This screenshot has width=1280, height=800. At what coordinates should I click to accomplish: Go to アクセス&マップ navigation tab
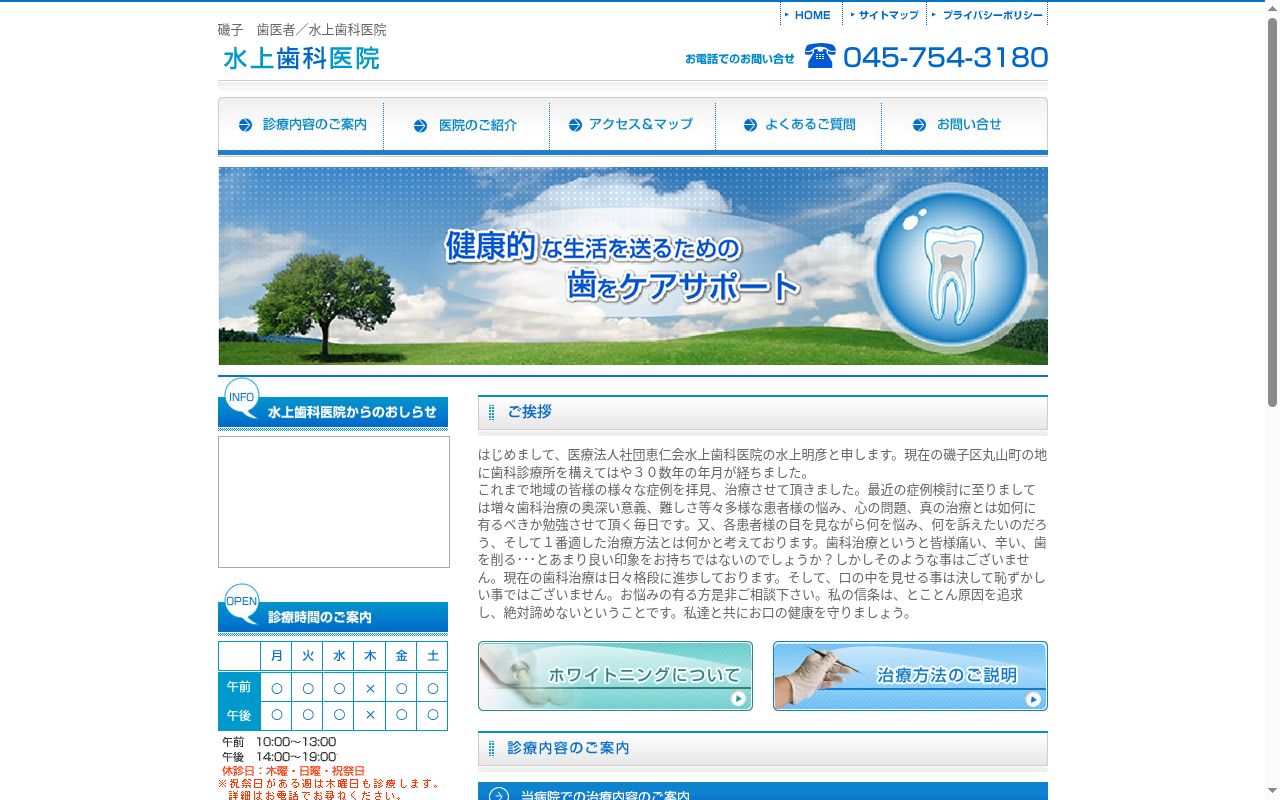click(632, 126)
